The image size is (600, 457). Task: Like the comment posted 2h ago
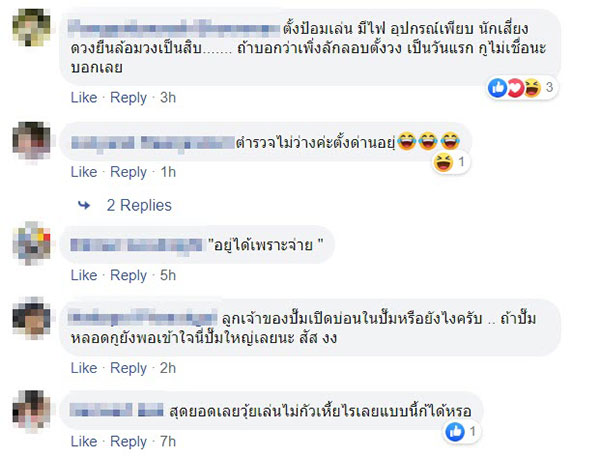click(84, 368)
